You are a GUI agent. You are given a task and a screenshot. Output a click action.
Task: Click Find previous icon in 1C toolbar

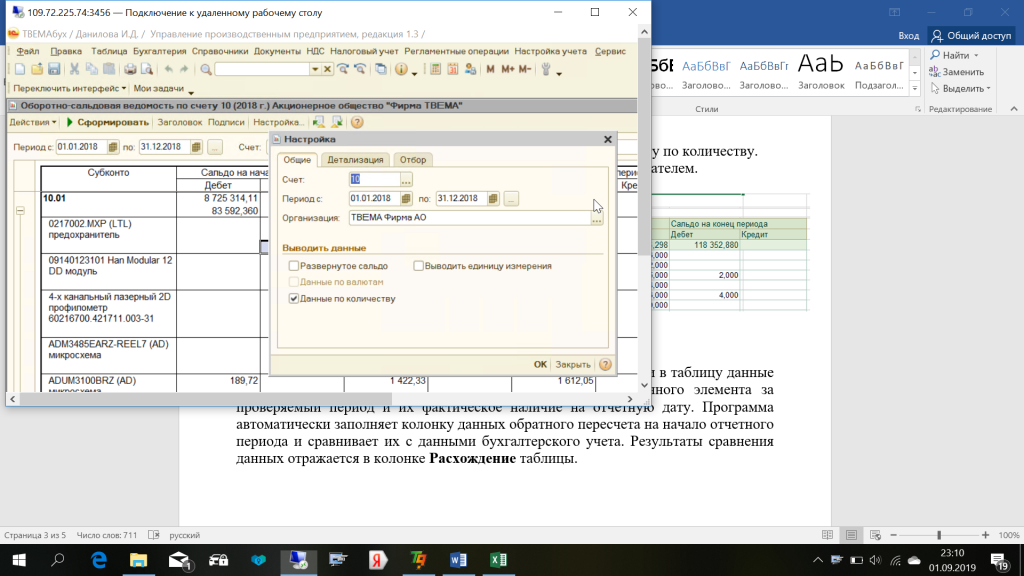point(360,69)
